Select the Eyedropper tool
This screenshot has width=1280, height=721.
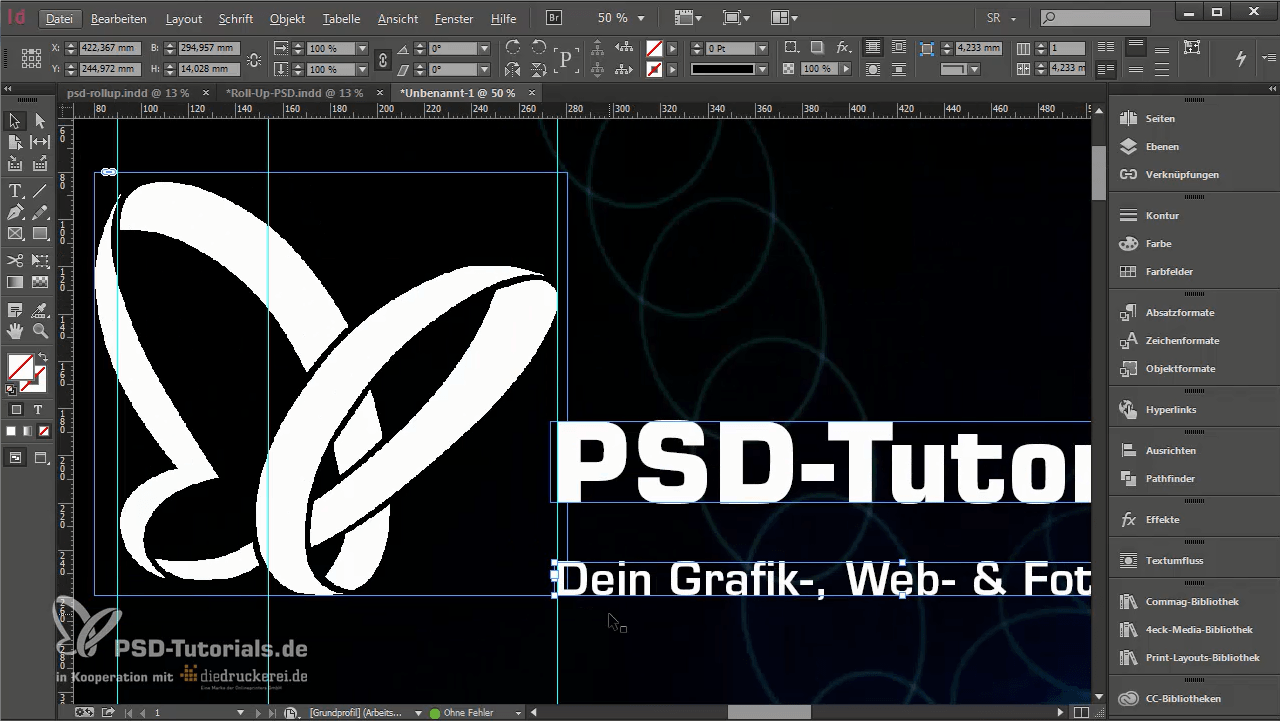40,310
